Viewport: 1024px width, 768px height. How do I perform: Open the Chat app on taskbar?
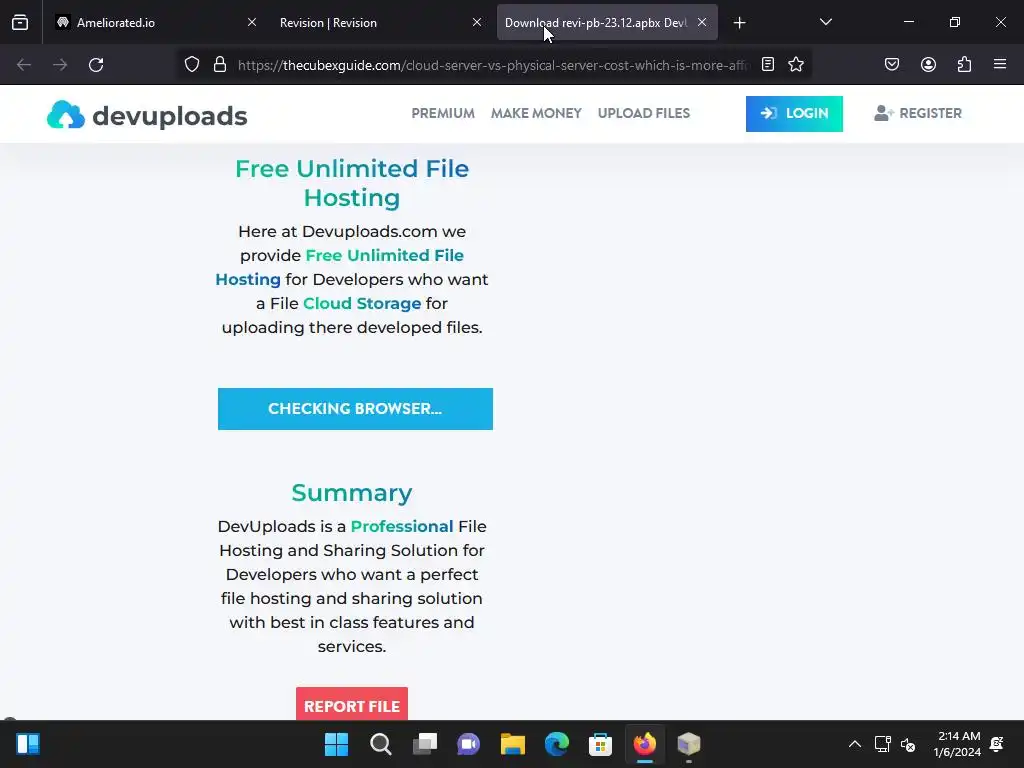point(468,744)
